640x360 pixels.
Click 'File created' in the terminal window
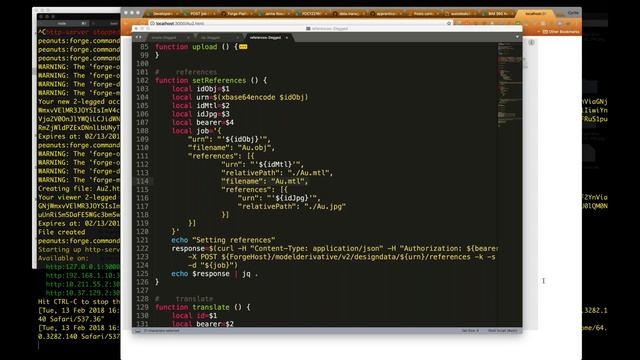tap(62, 232)
